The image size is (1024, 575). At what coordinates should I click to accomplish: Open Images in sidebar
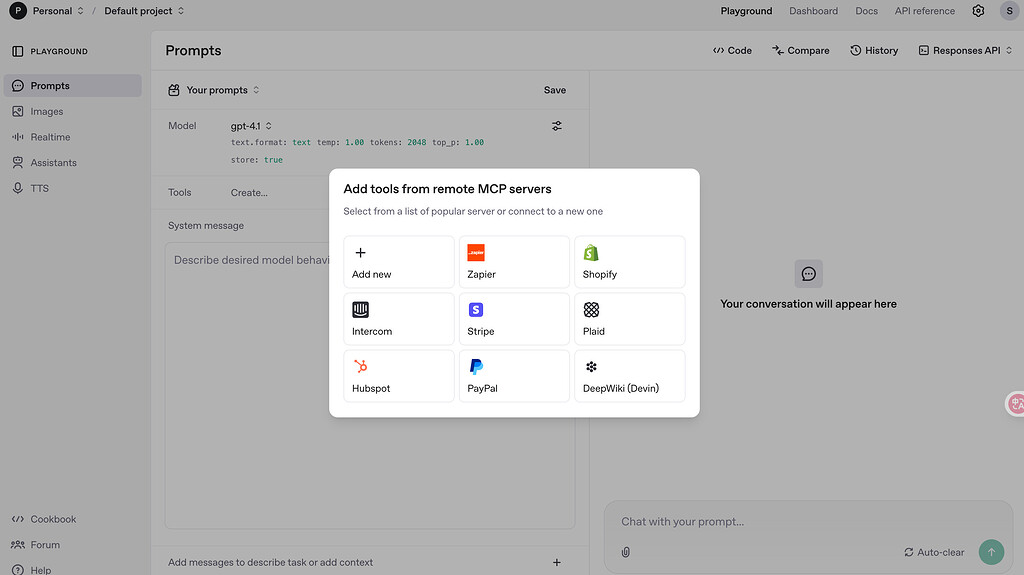[x=72, y=112]
